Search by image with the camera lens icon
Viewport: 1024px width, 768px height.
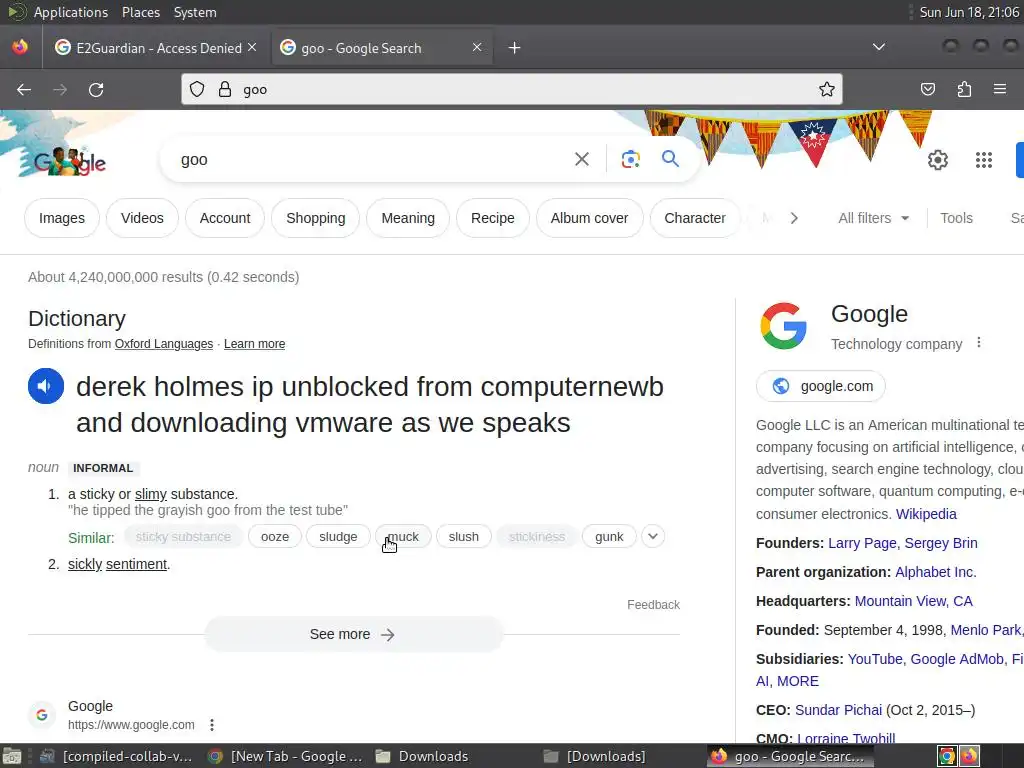[630, 159]
